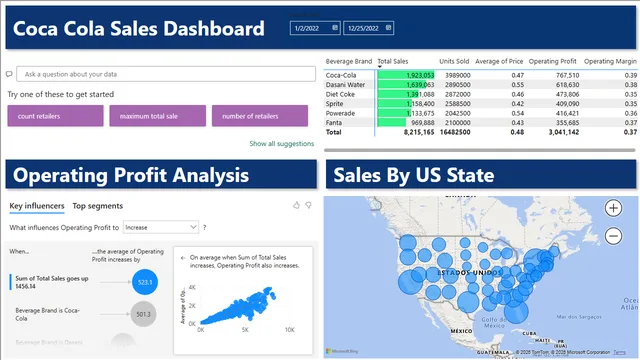Open the start date calendar picker icon
The width and height of the screenshot is (640, 360).
coord(335,28)
